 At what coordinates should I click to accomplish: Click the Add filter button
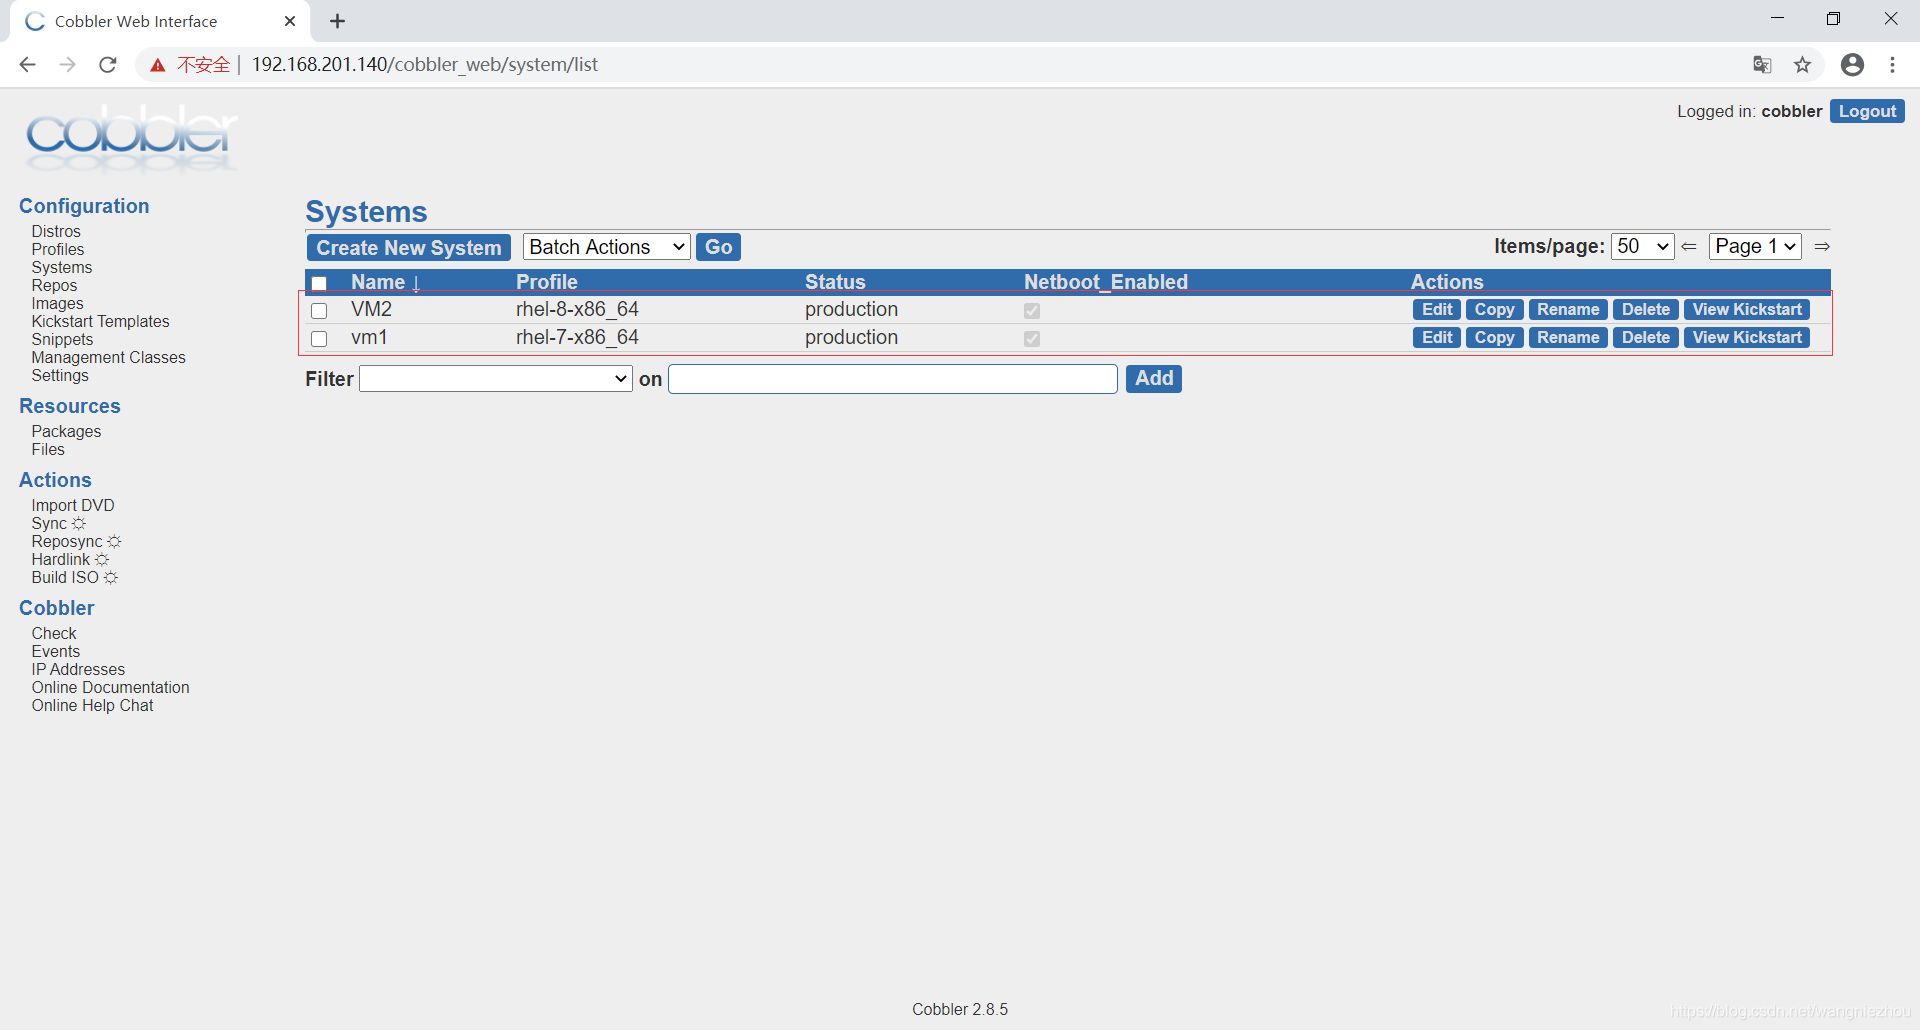click(x=1154, y=378)
